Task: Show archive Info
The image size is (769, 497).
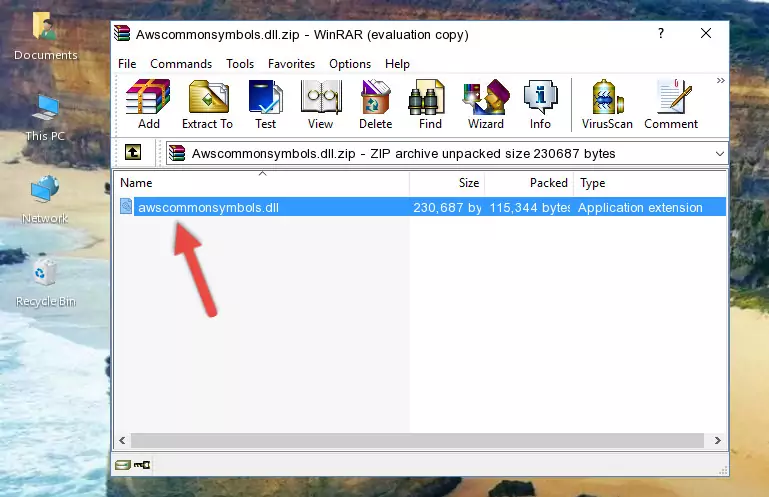Action: pos(540,104)
